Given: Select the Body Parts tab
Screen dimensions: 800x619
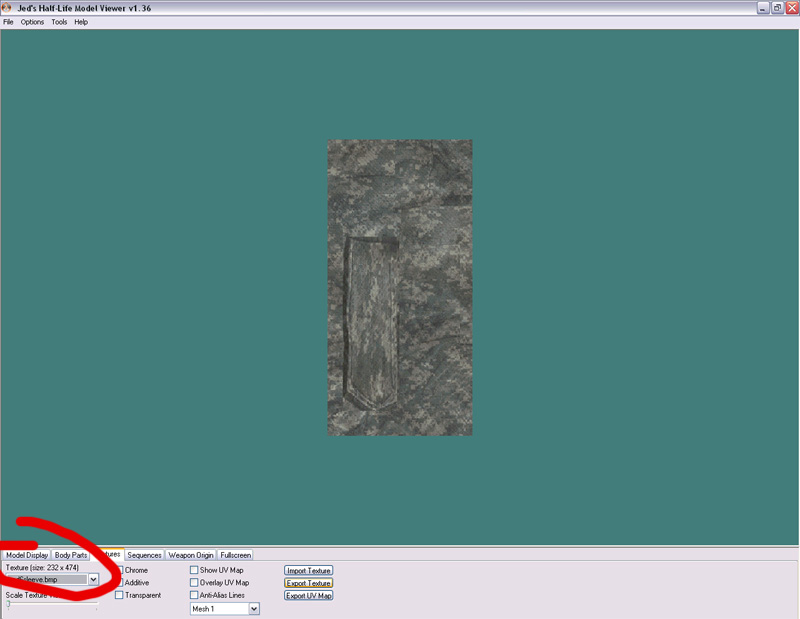Looking at the screenshot, I should [71, 555].
